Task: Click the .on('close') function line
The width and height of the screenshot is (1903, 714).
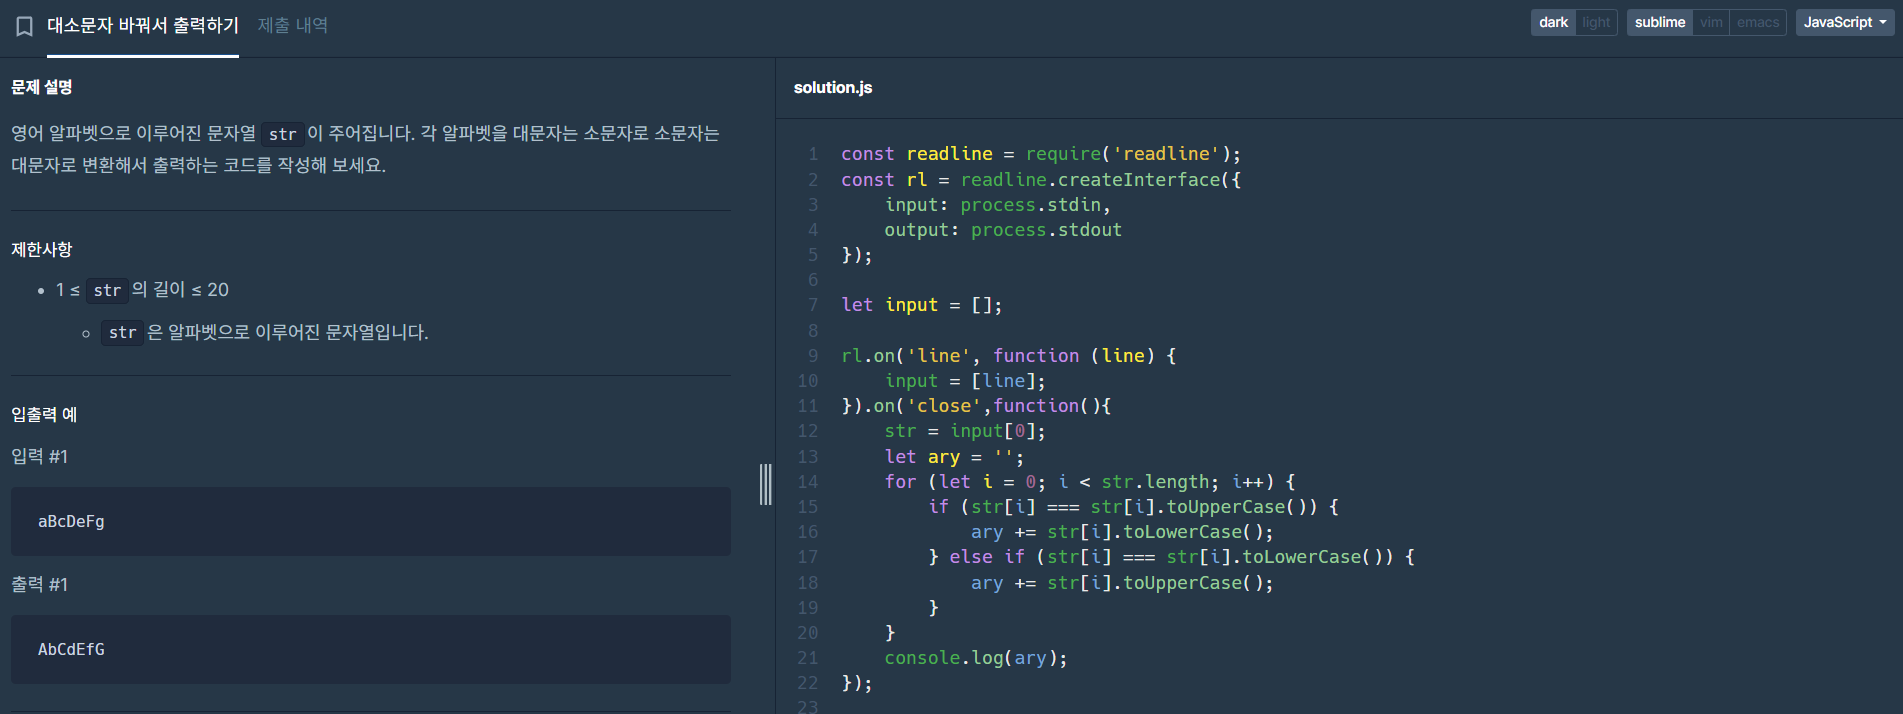Action: [976, 406]
